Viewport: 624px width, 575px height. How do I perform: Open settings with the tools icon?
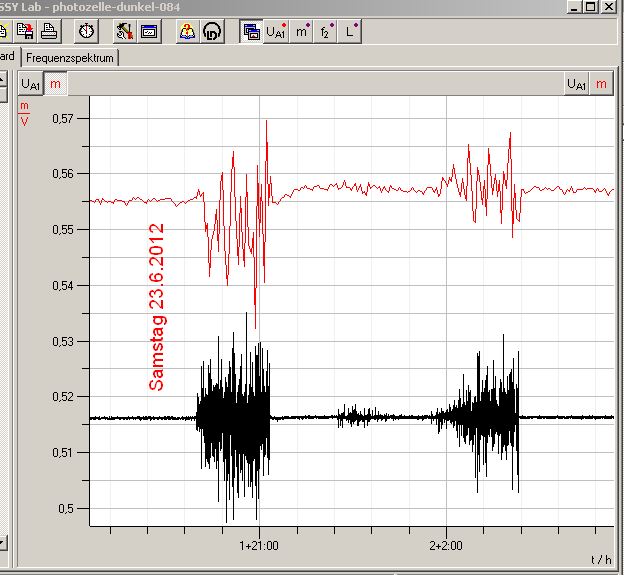click(124, 31)
